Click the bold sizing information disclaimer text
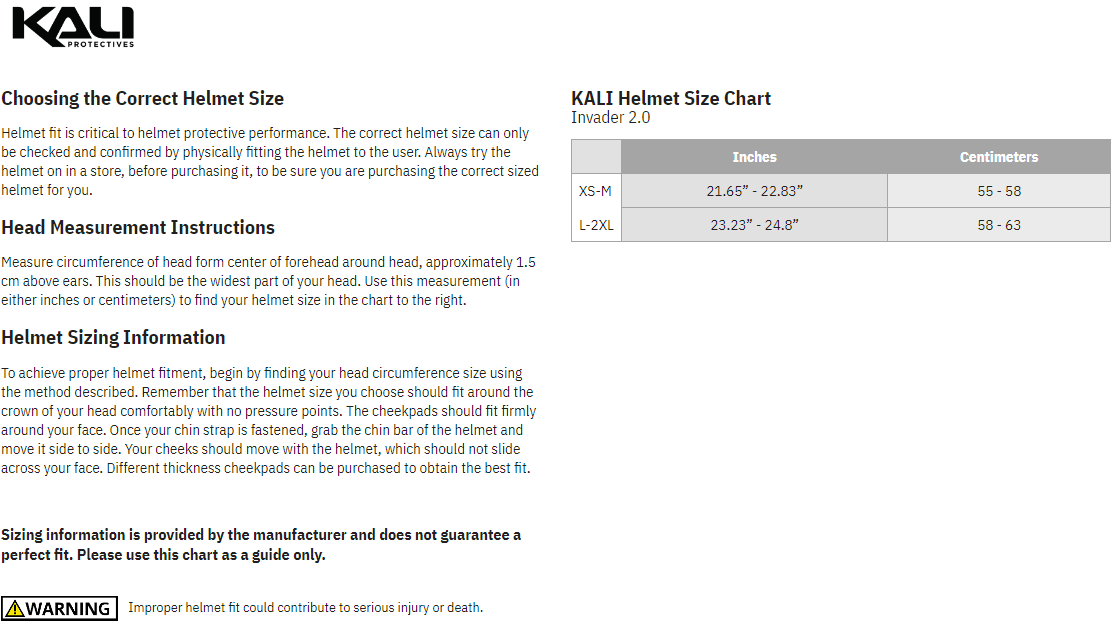1118x623 pixels. point(261,545)
